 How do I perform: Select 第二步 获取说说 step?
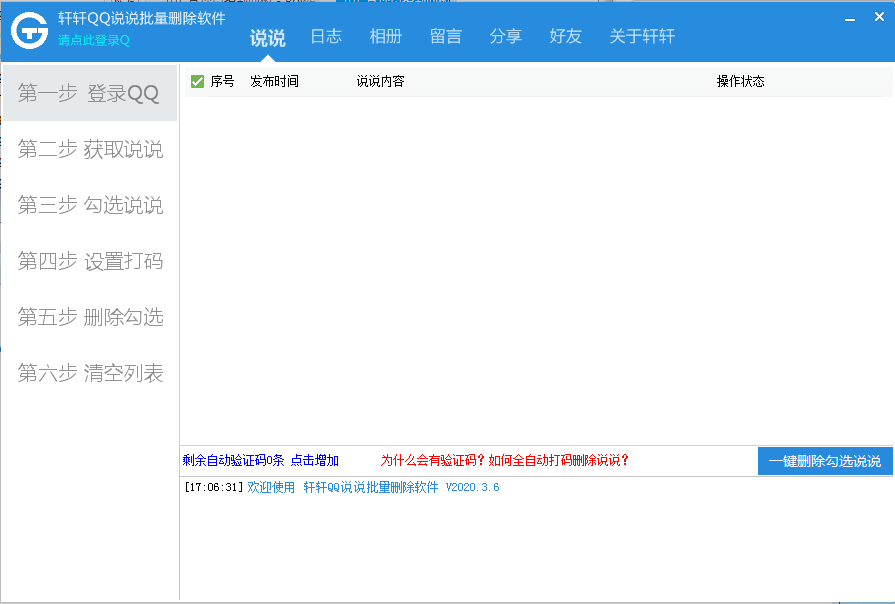coord(90,149)
